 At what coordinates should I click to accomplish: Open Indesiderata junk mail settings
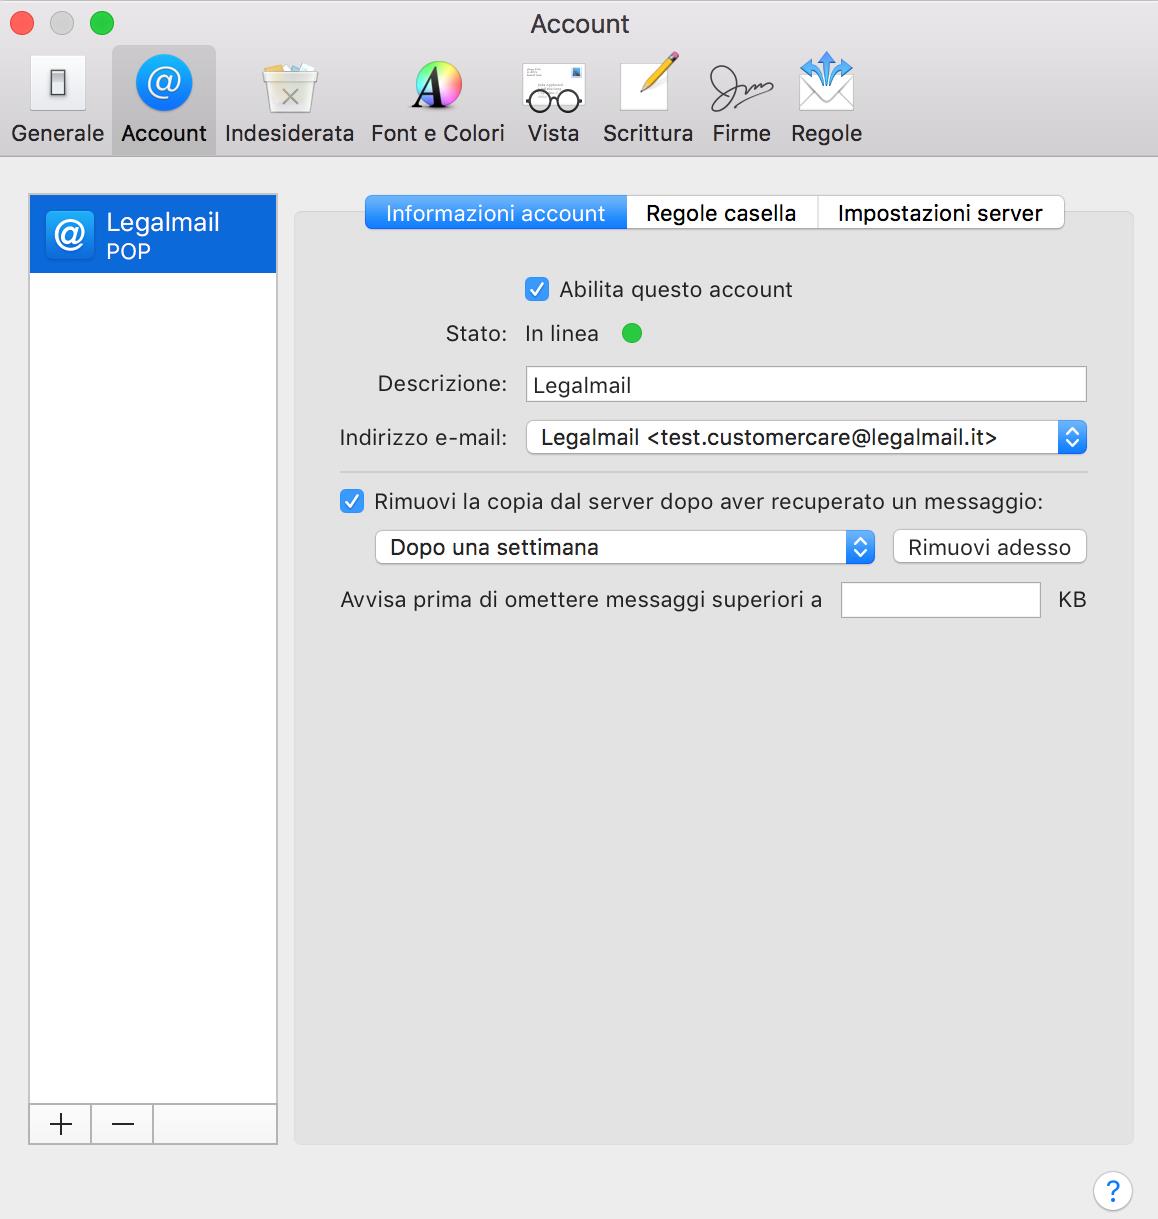coord(289,100)
